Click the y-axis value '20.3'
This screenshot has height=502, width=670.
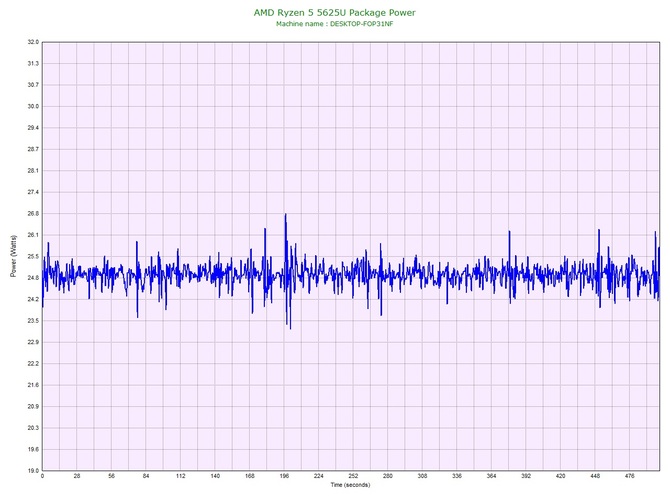click(x=33, y=428)
